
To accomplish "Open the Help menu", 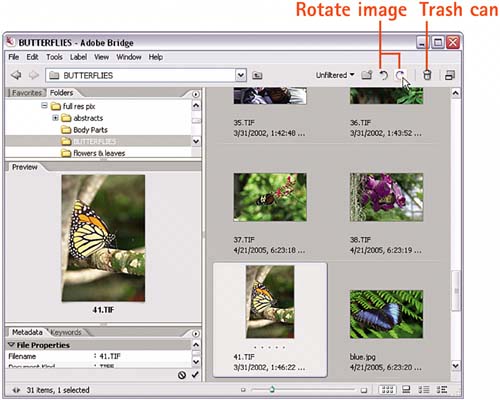I will coord(156,57).
